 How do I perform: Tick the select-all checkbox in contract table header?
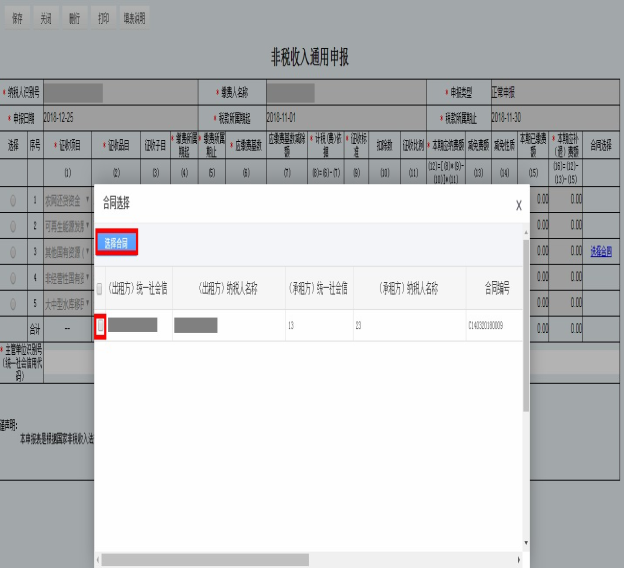(99, 288)
